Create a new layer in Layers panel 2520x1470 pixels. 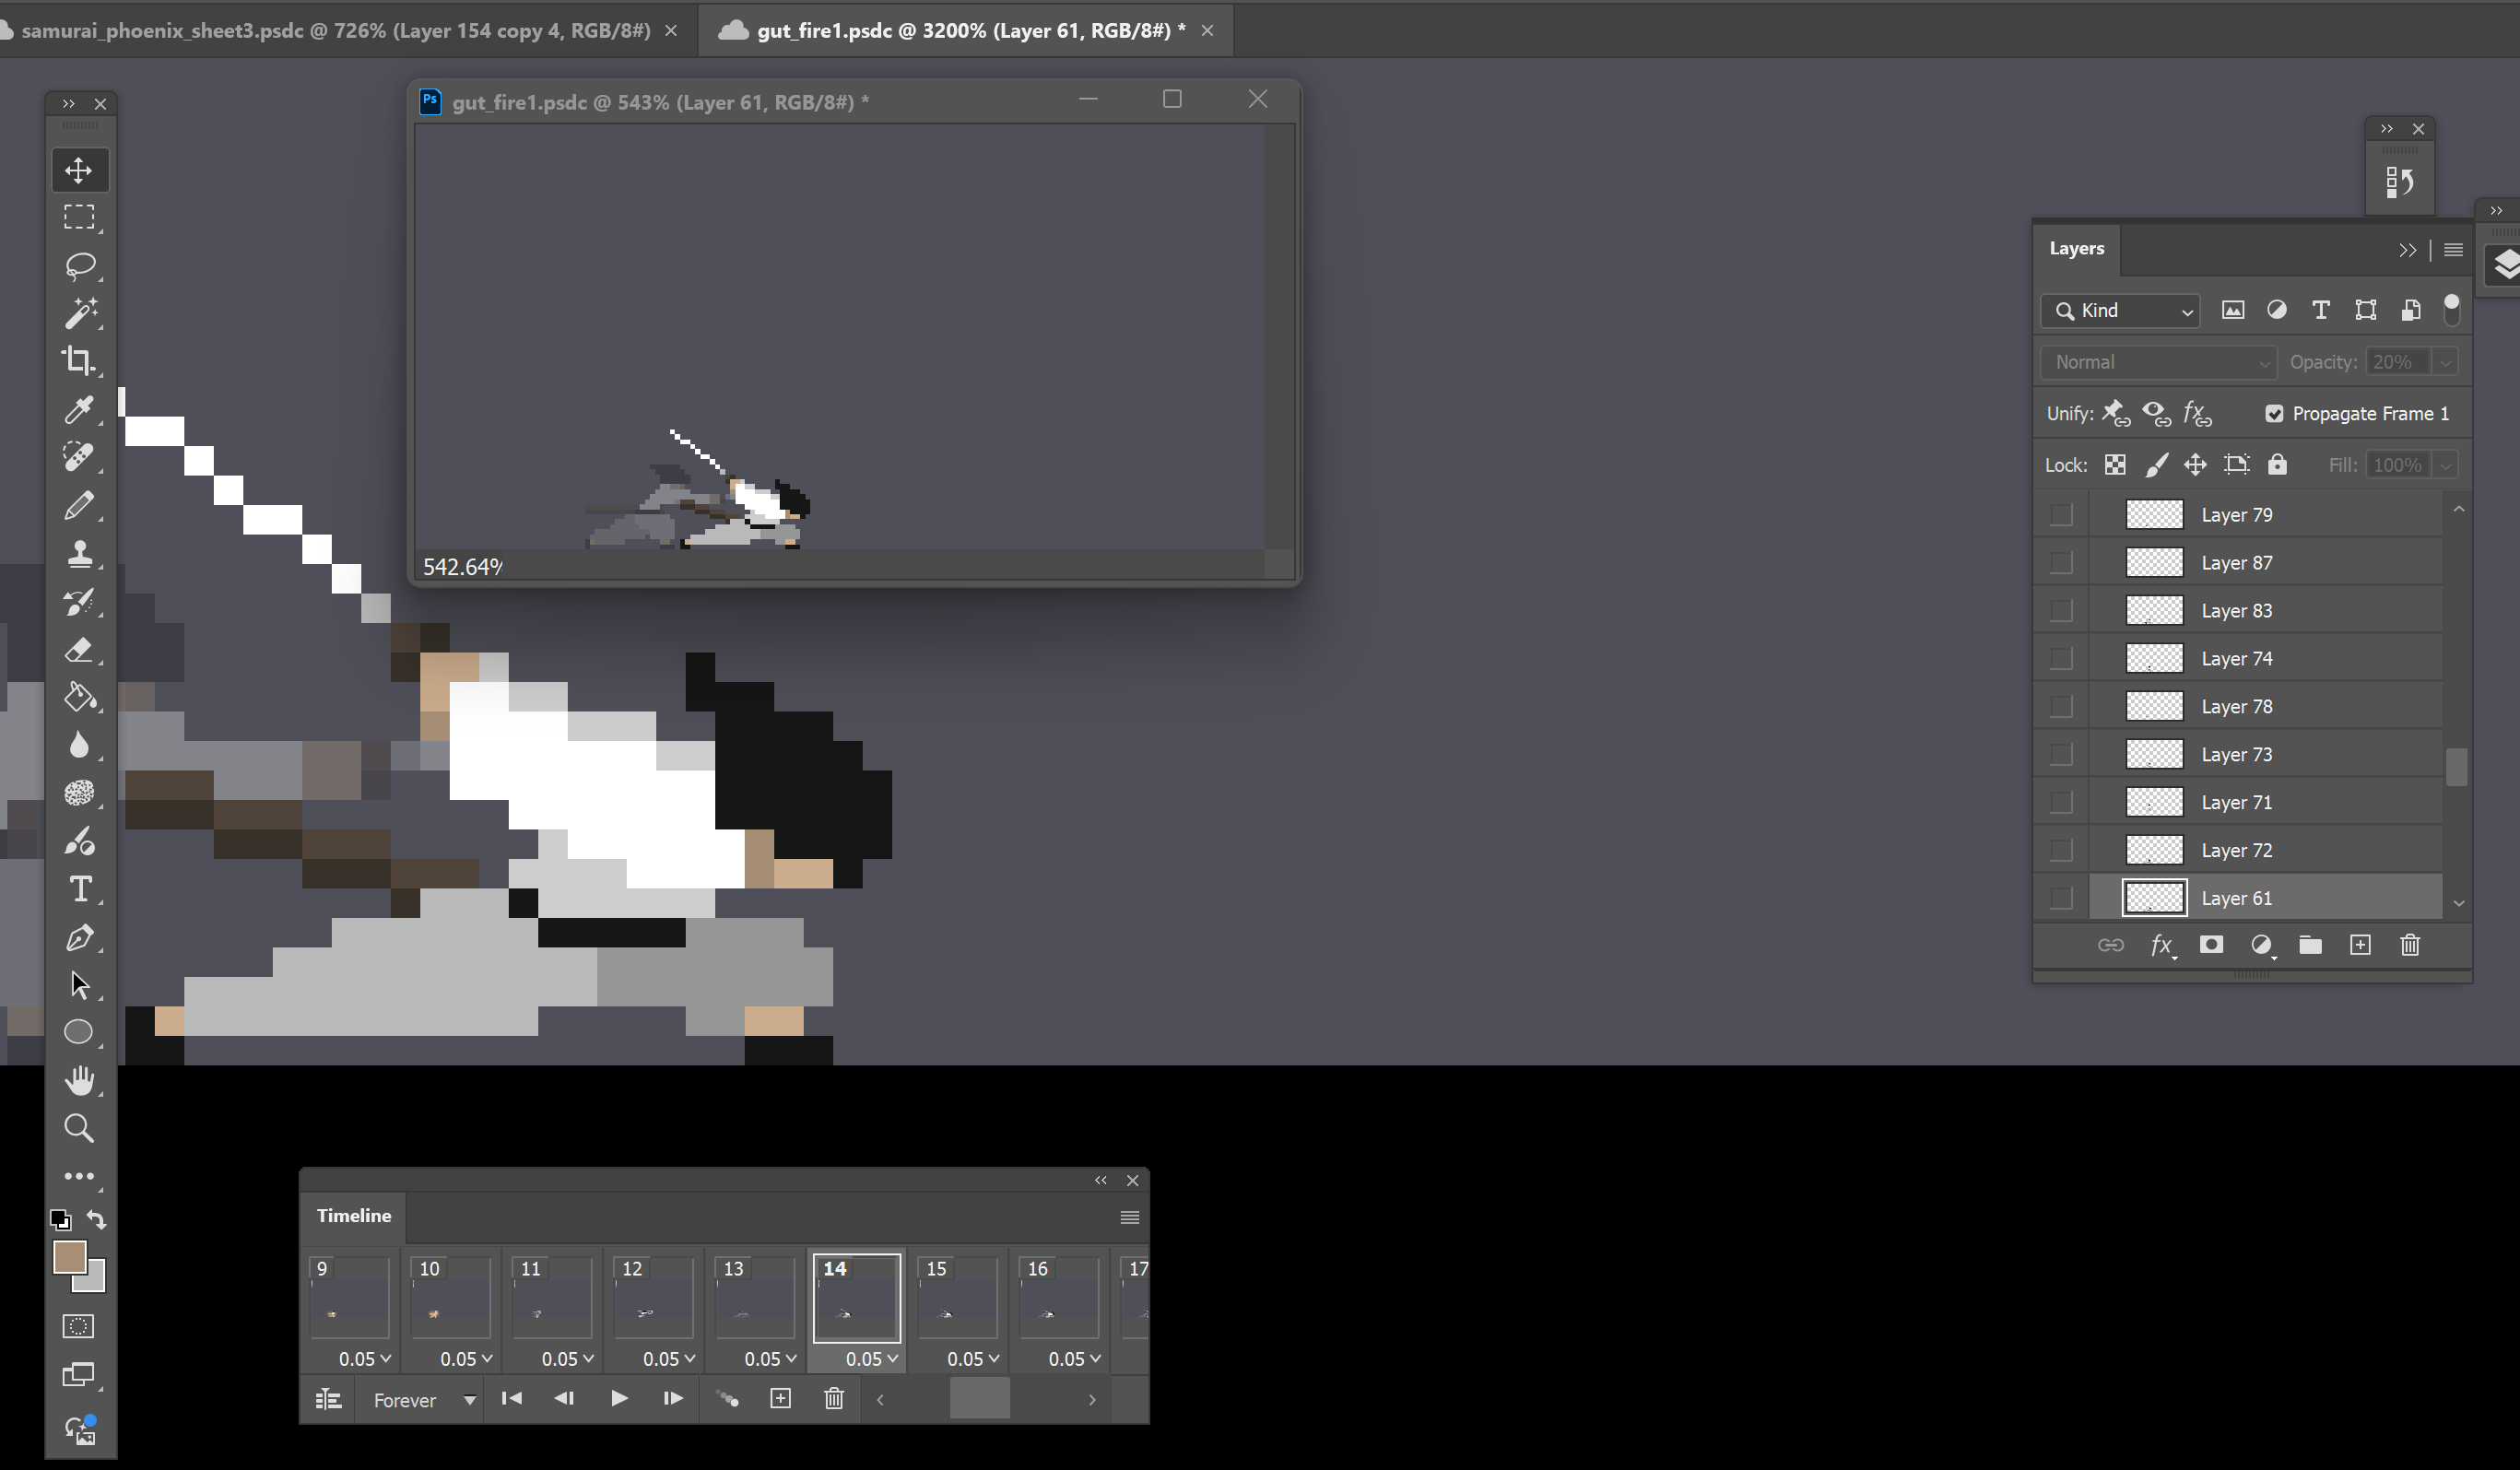click(2359, 945)
